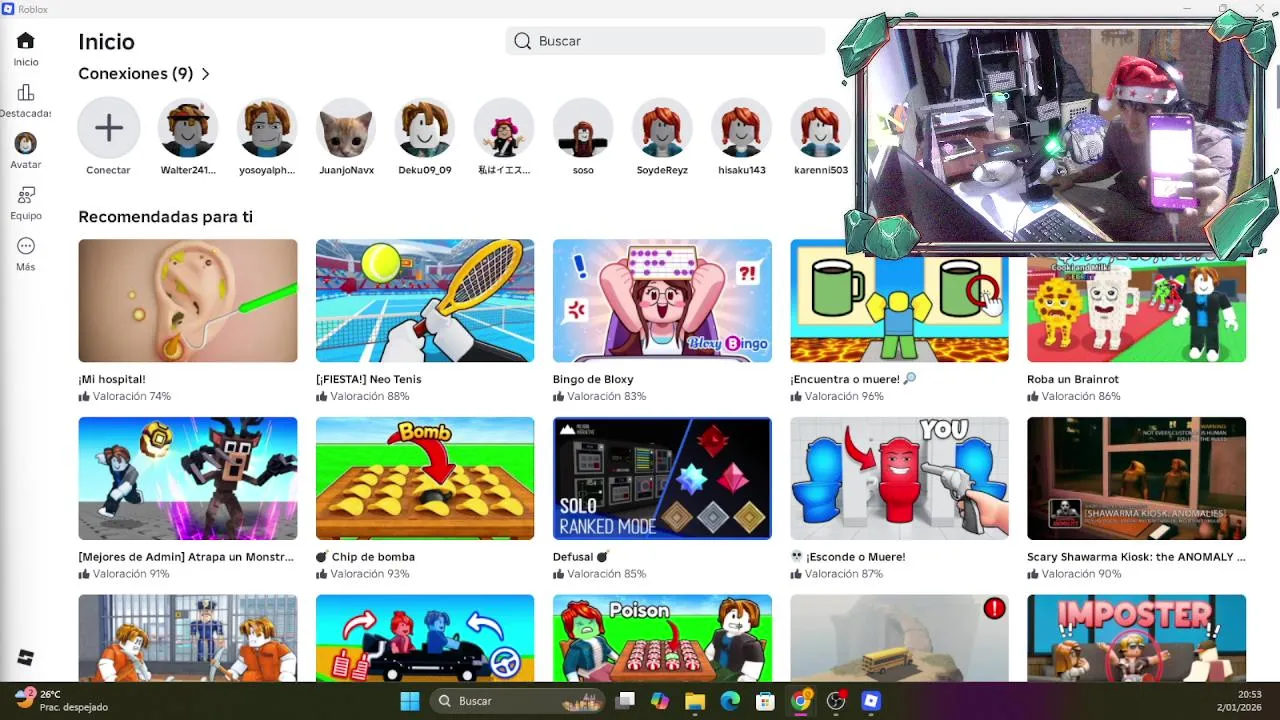Open Walter241 friend avatar
The image size is (1280, 720).
tap(188, 127)
